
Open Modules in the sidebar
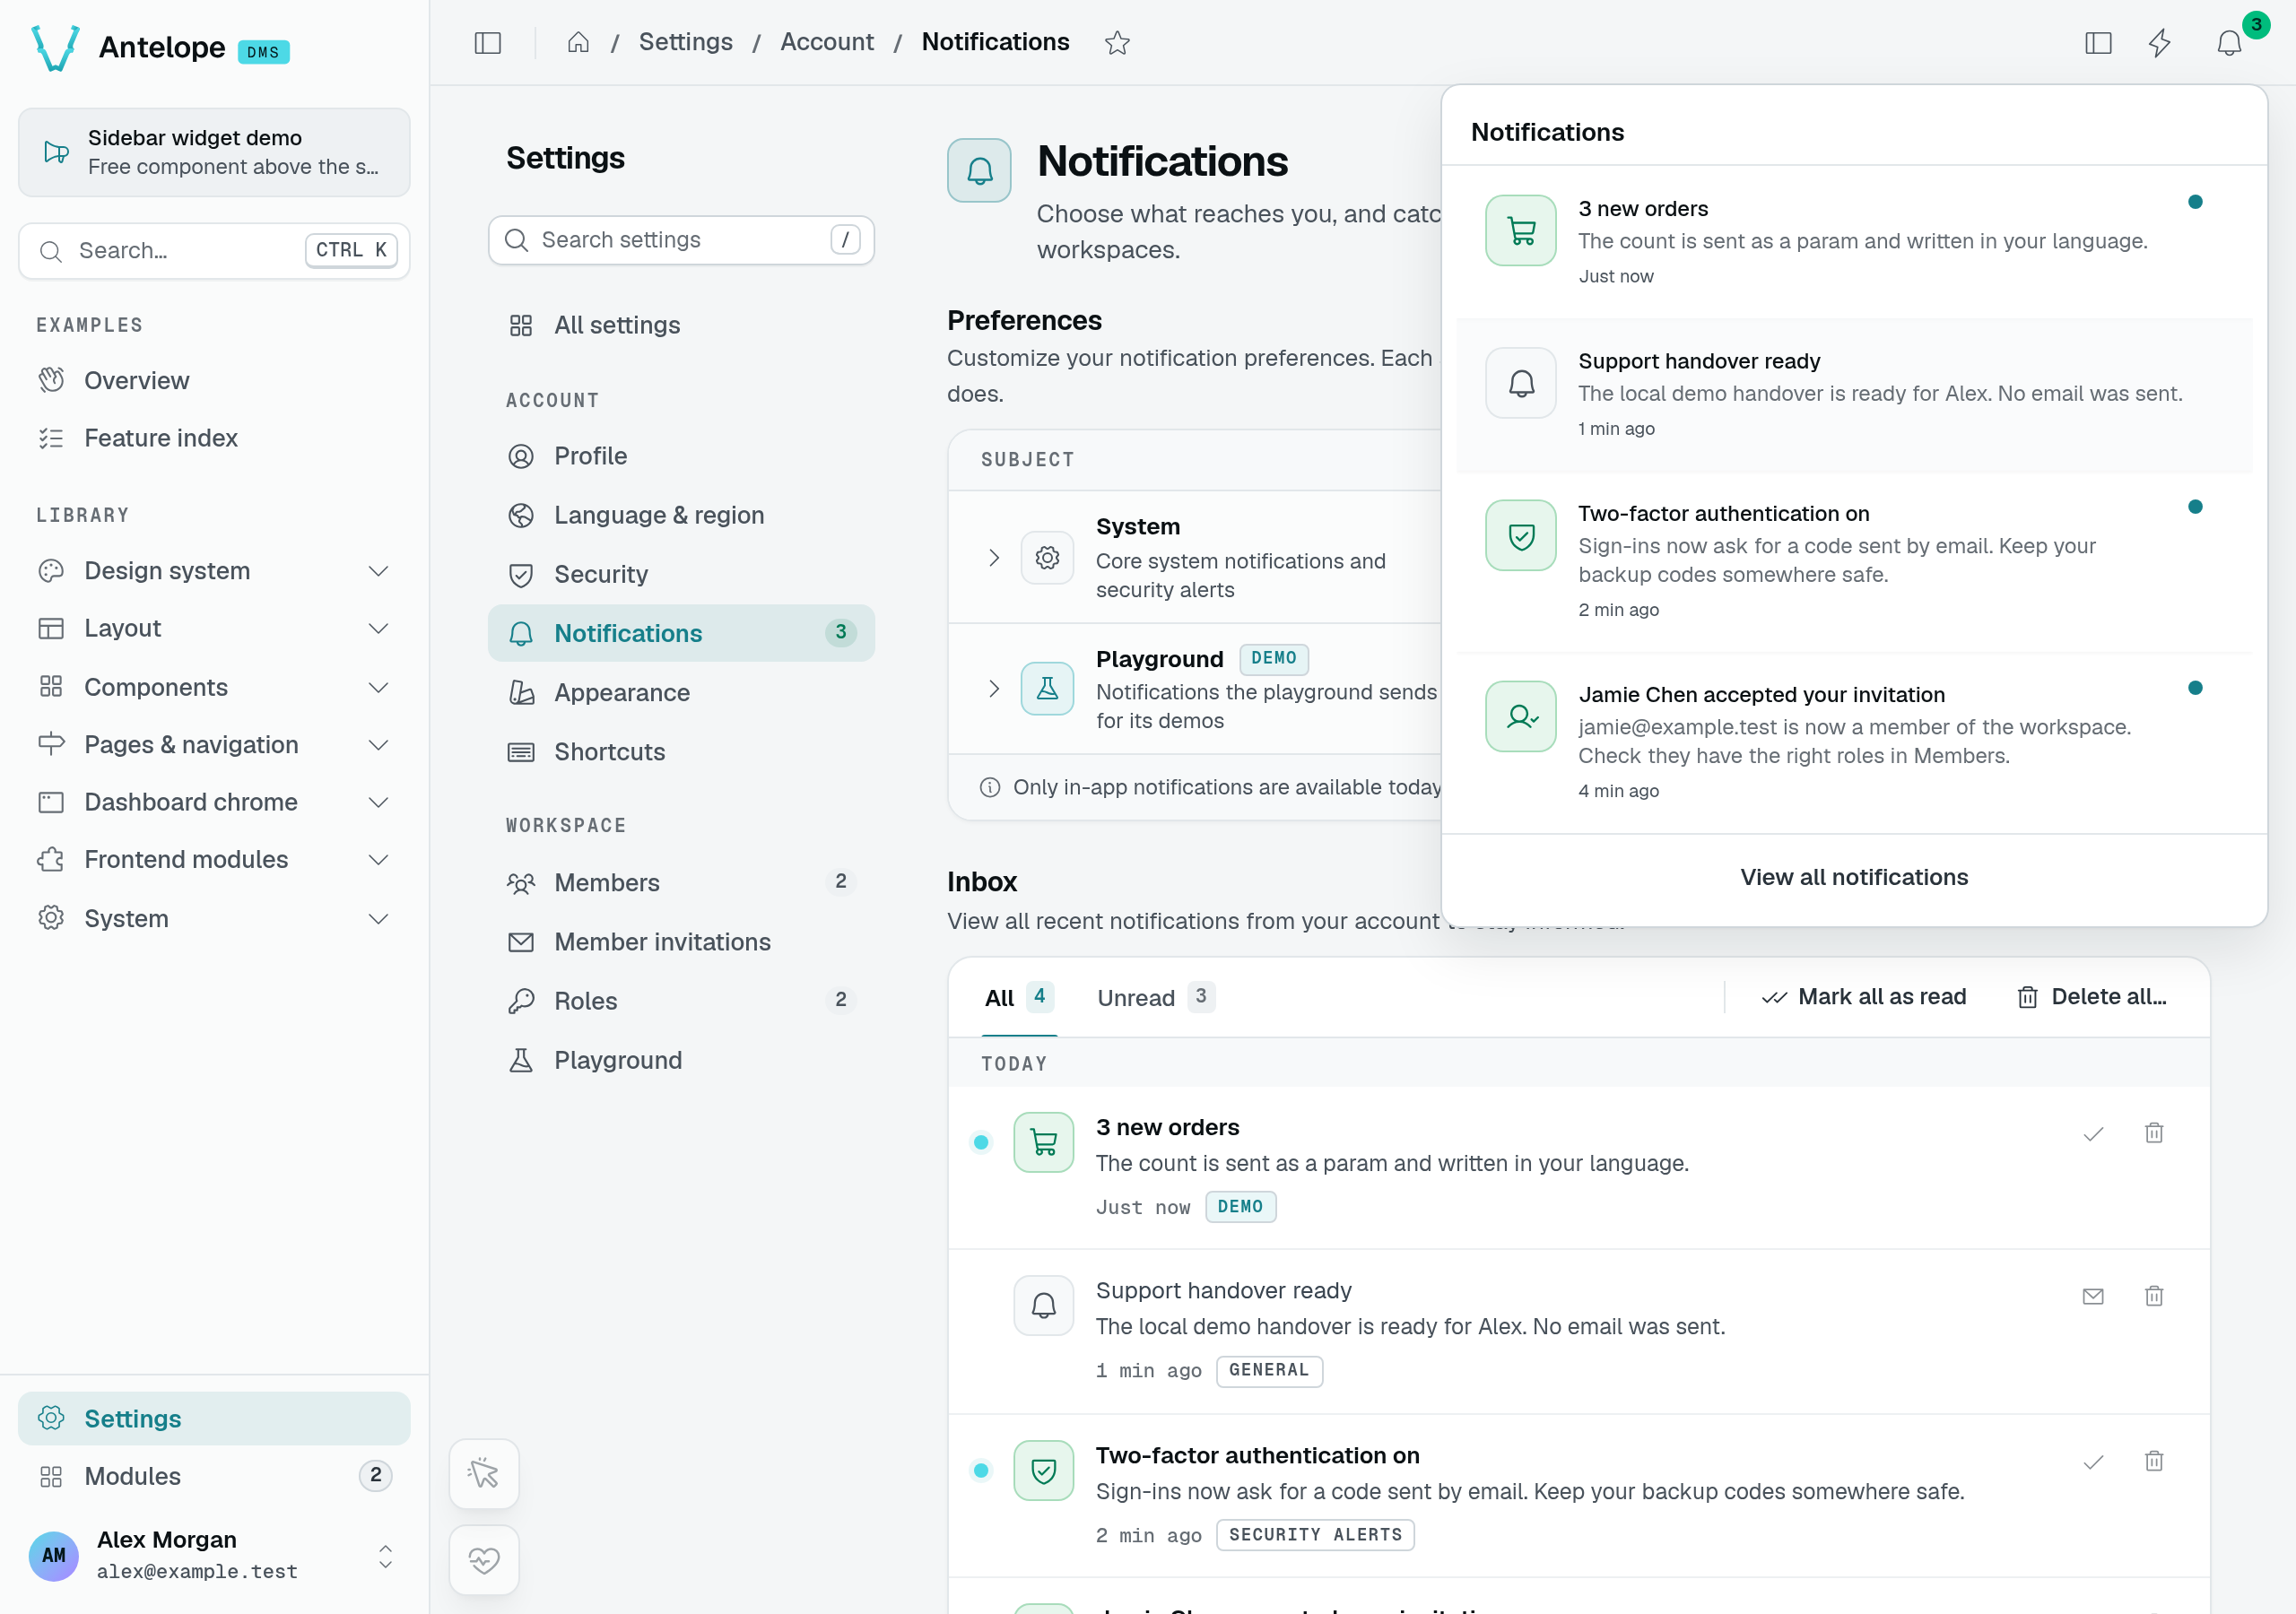(x=214, y=1475)
